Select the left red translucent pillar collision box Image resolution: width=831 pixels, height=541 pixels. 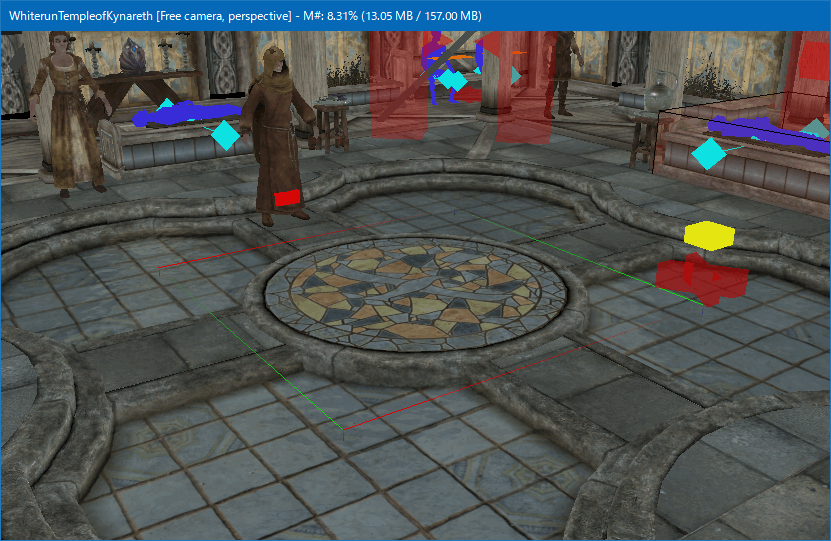coord(398,85)
